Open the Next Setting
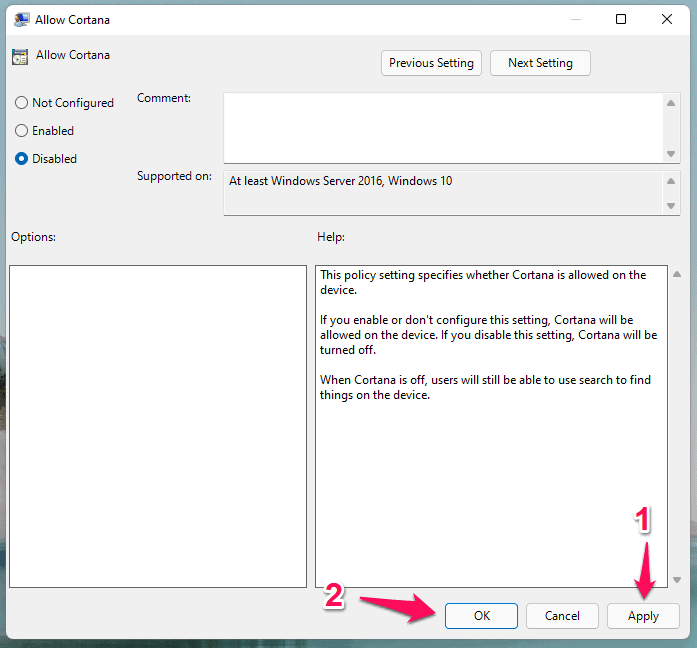The image size is (697, 648). coord(540,63)
